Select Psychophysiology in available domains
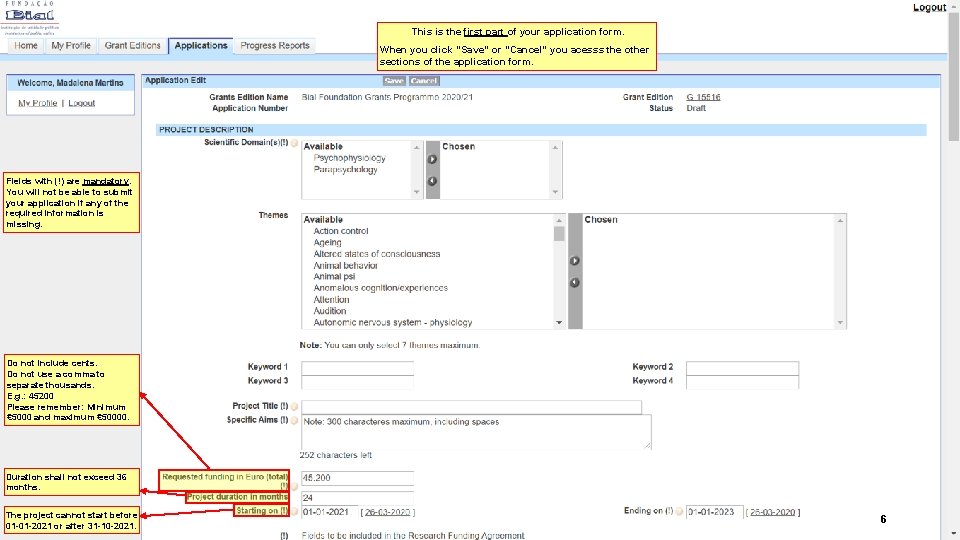This screenshot has height=540, width=960. (350, 158)
